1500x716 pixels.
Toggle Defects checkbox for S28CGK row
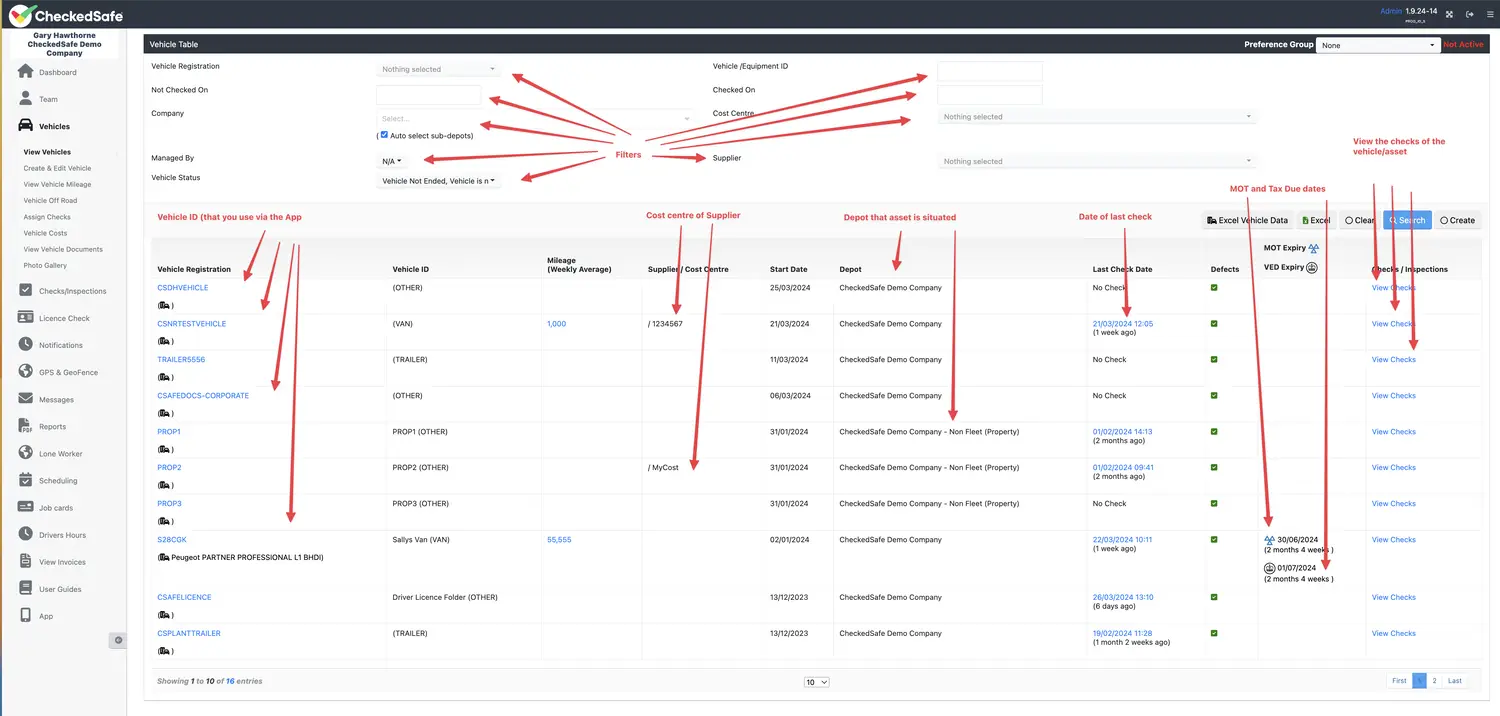click(1214, 540)
